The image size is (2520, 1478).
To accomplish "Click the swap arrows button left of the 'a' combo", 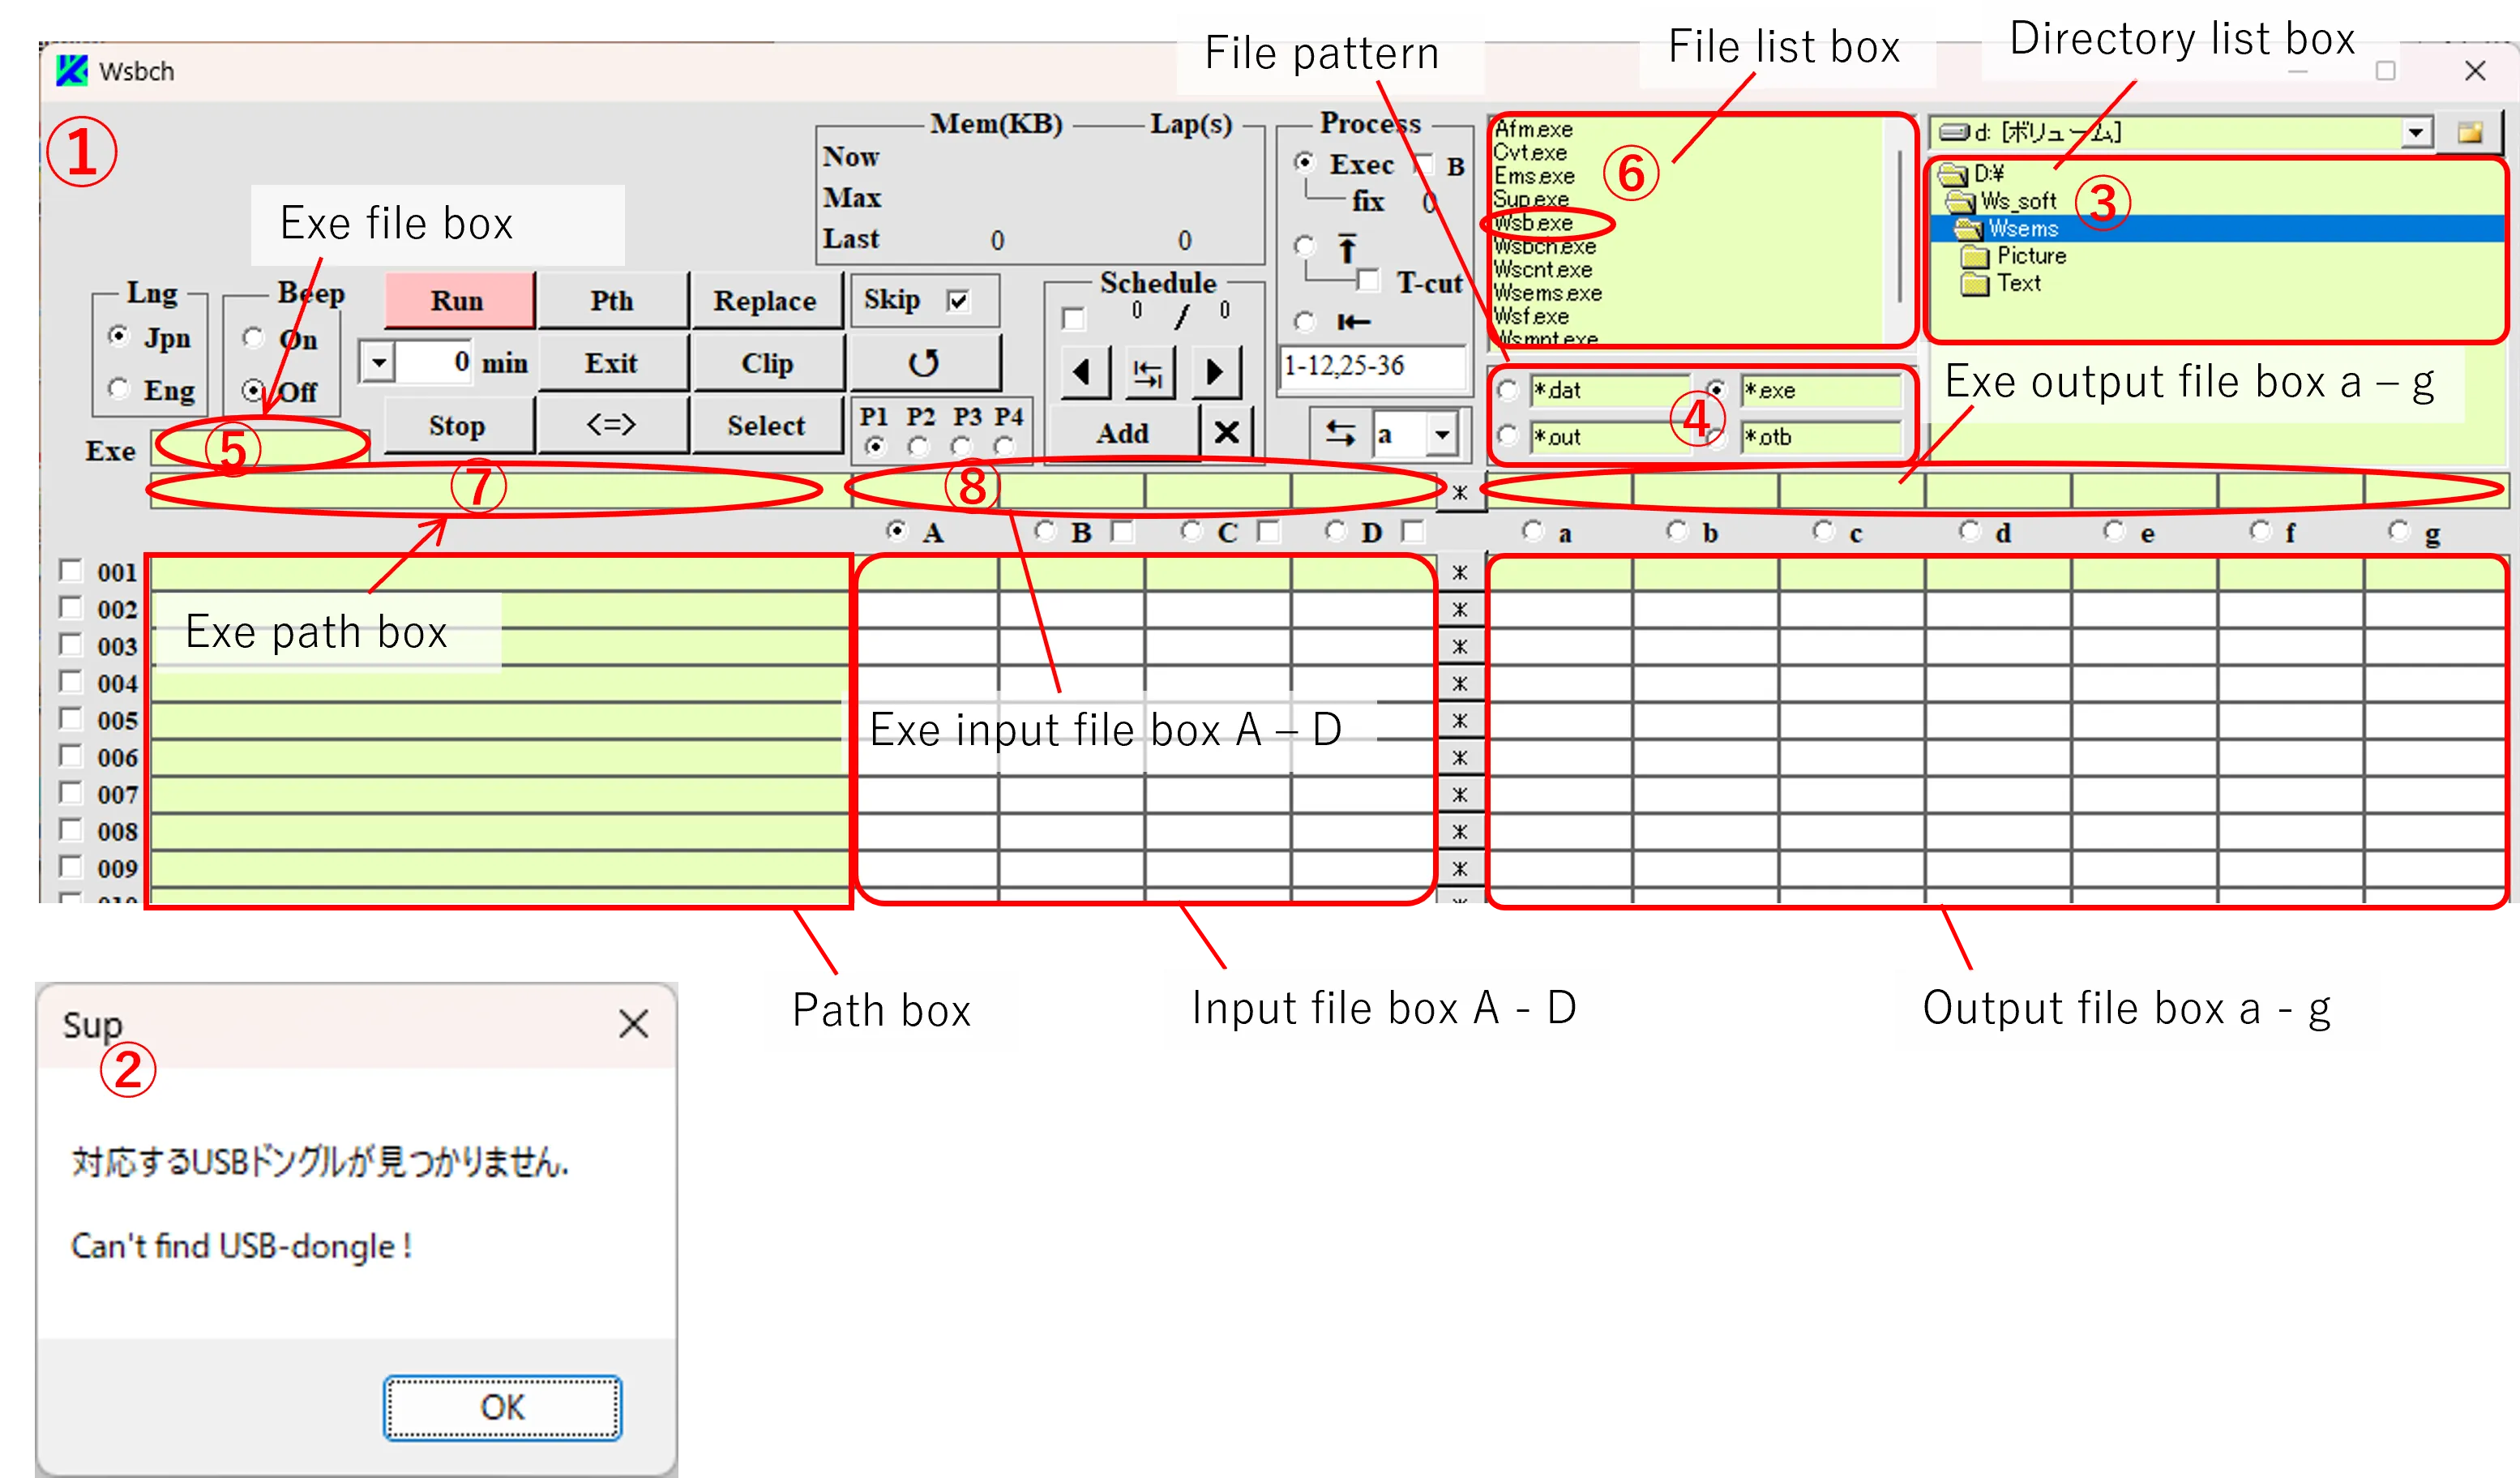I will pos(1340,434).
